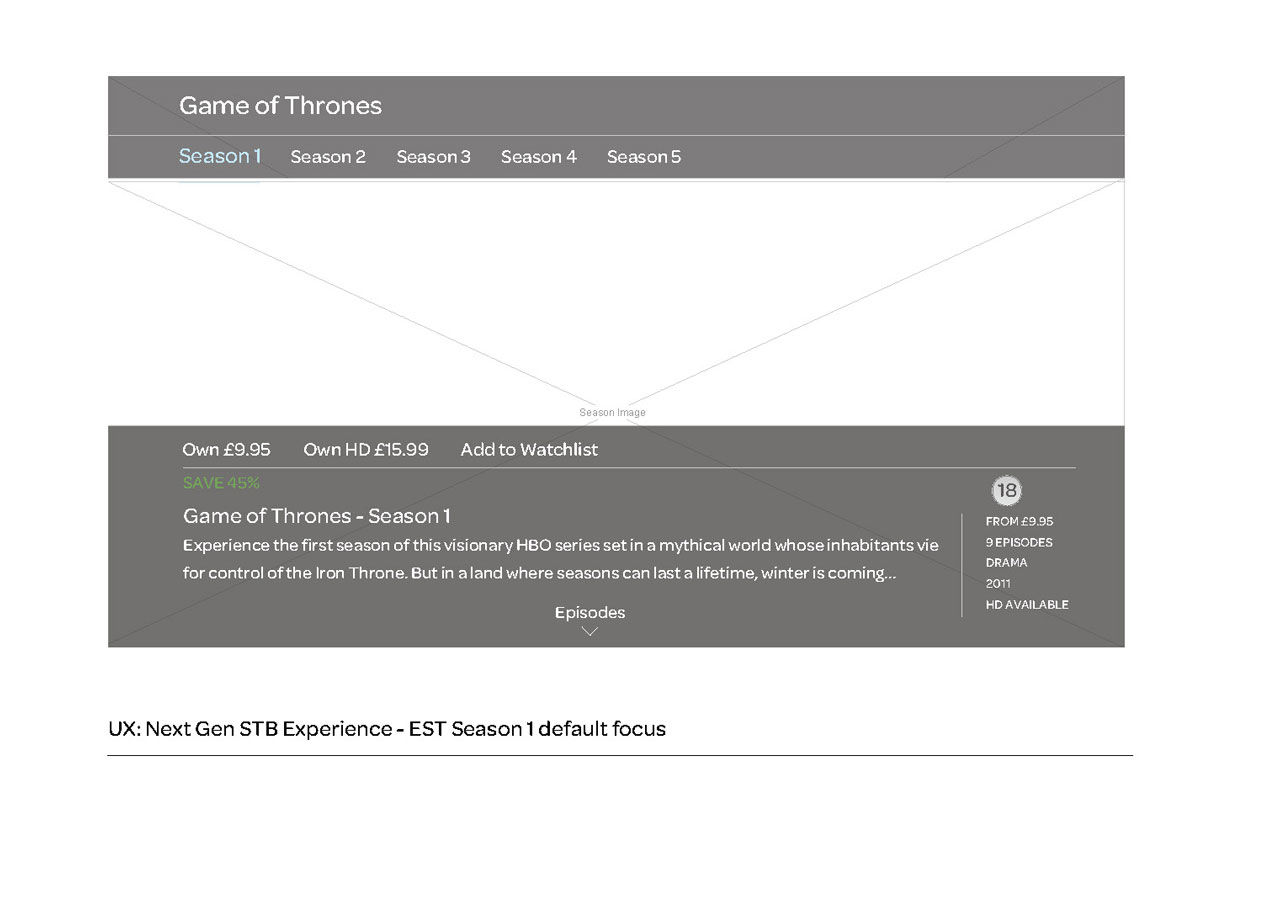Click the Game of Thrones - Season 1 heading
Screen dimensions: 1280x907
316,516
